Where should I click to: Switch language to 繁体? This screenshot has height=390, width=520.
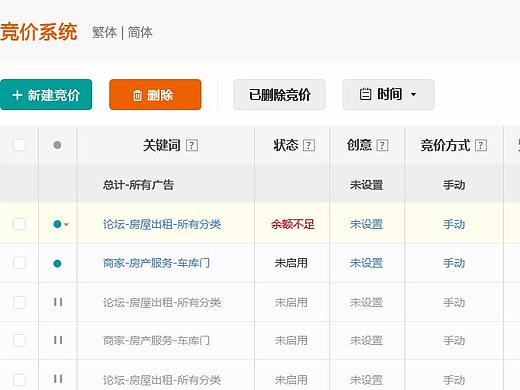[x=105, y=33]
